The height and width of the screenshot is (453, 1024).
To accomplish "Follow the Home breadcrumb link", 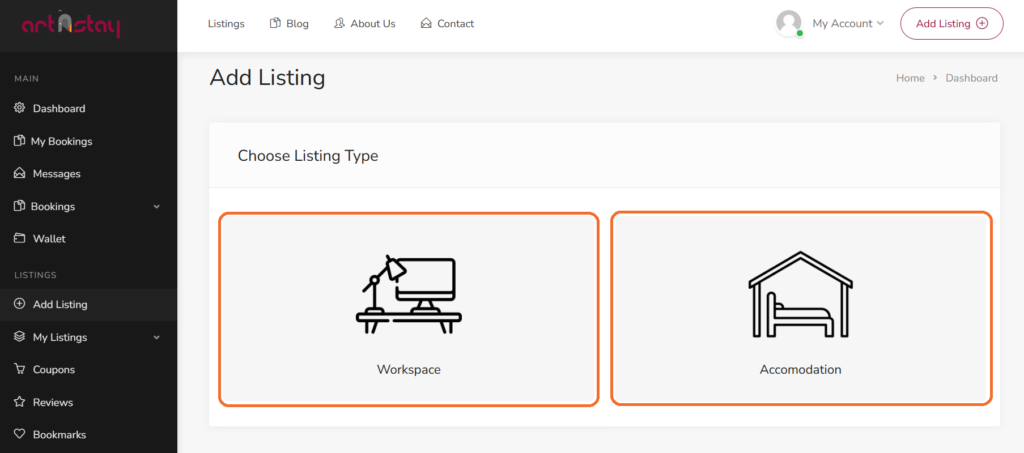I will tap(910, 78).
